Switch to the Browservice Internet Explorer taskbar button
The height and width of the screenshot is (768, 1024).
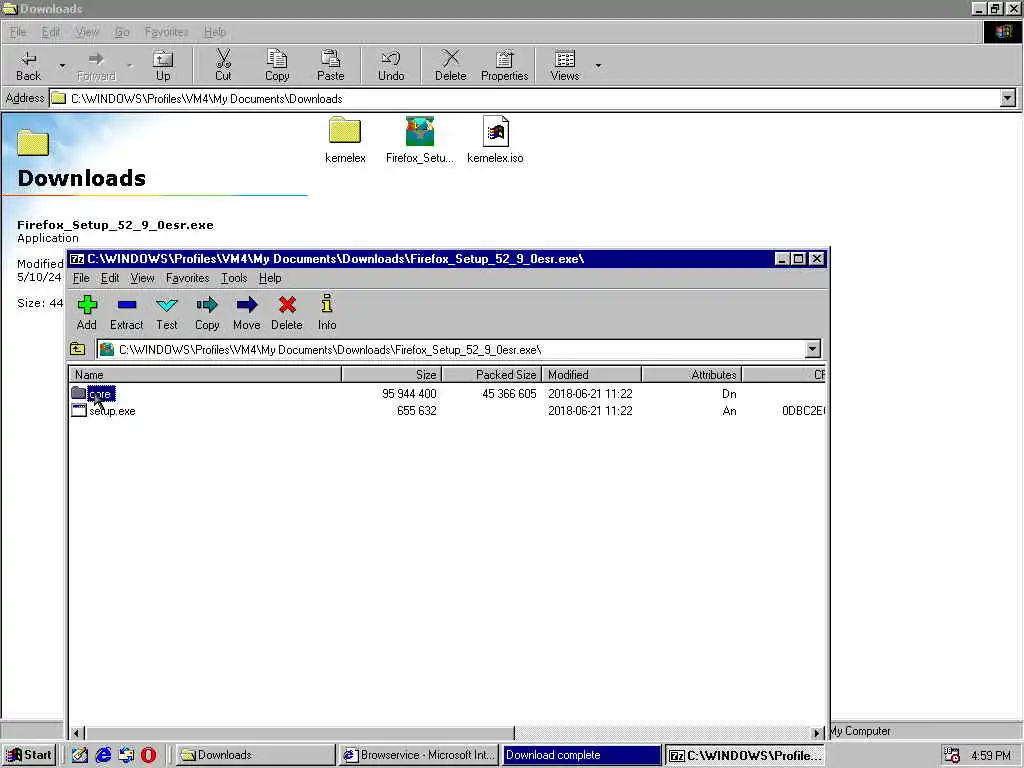pos(419,755)
